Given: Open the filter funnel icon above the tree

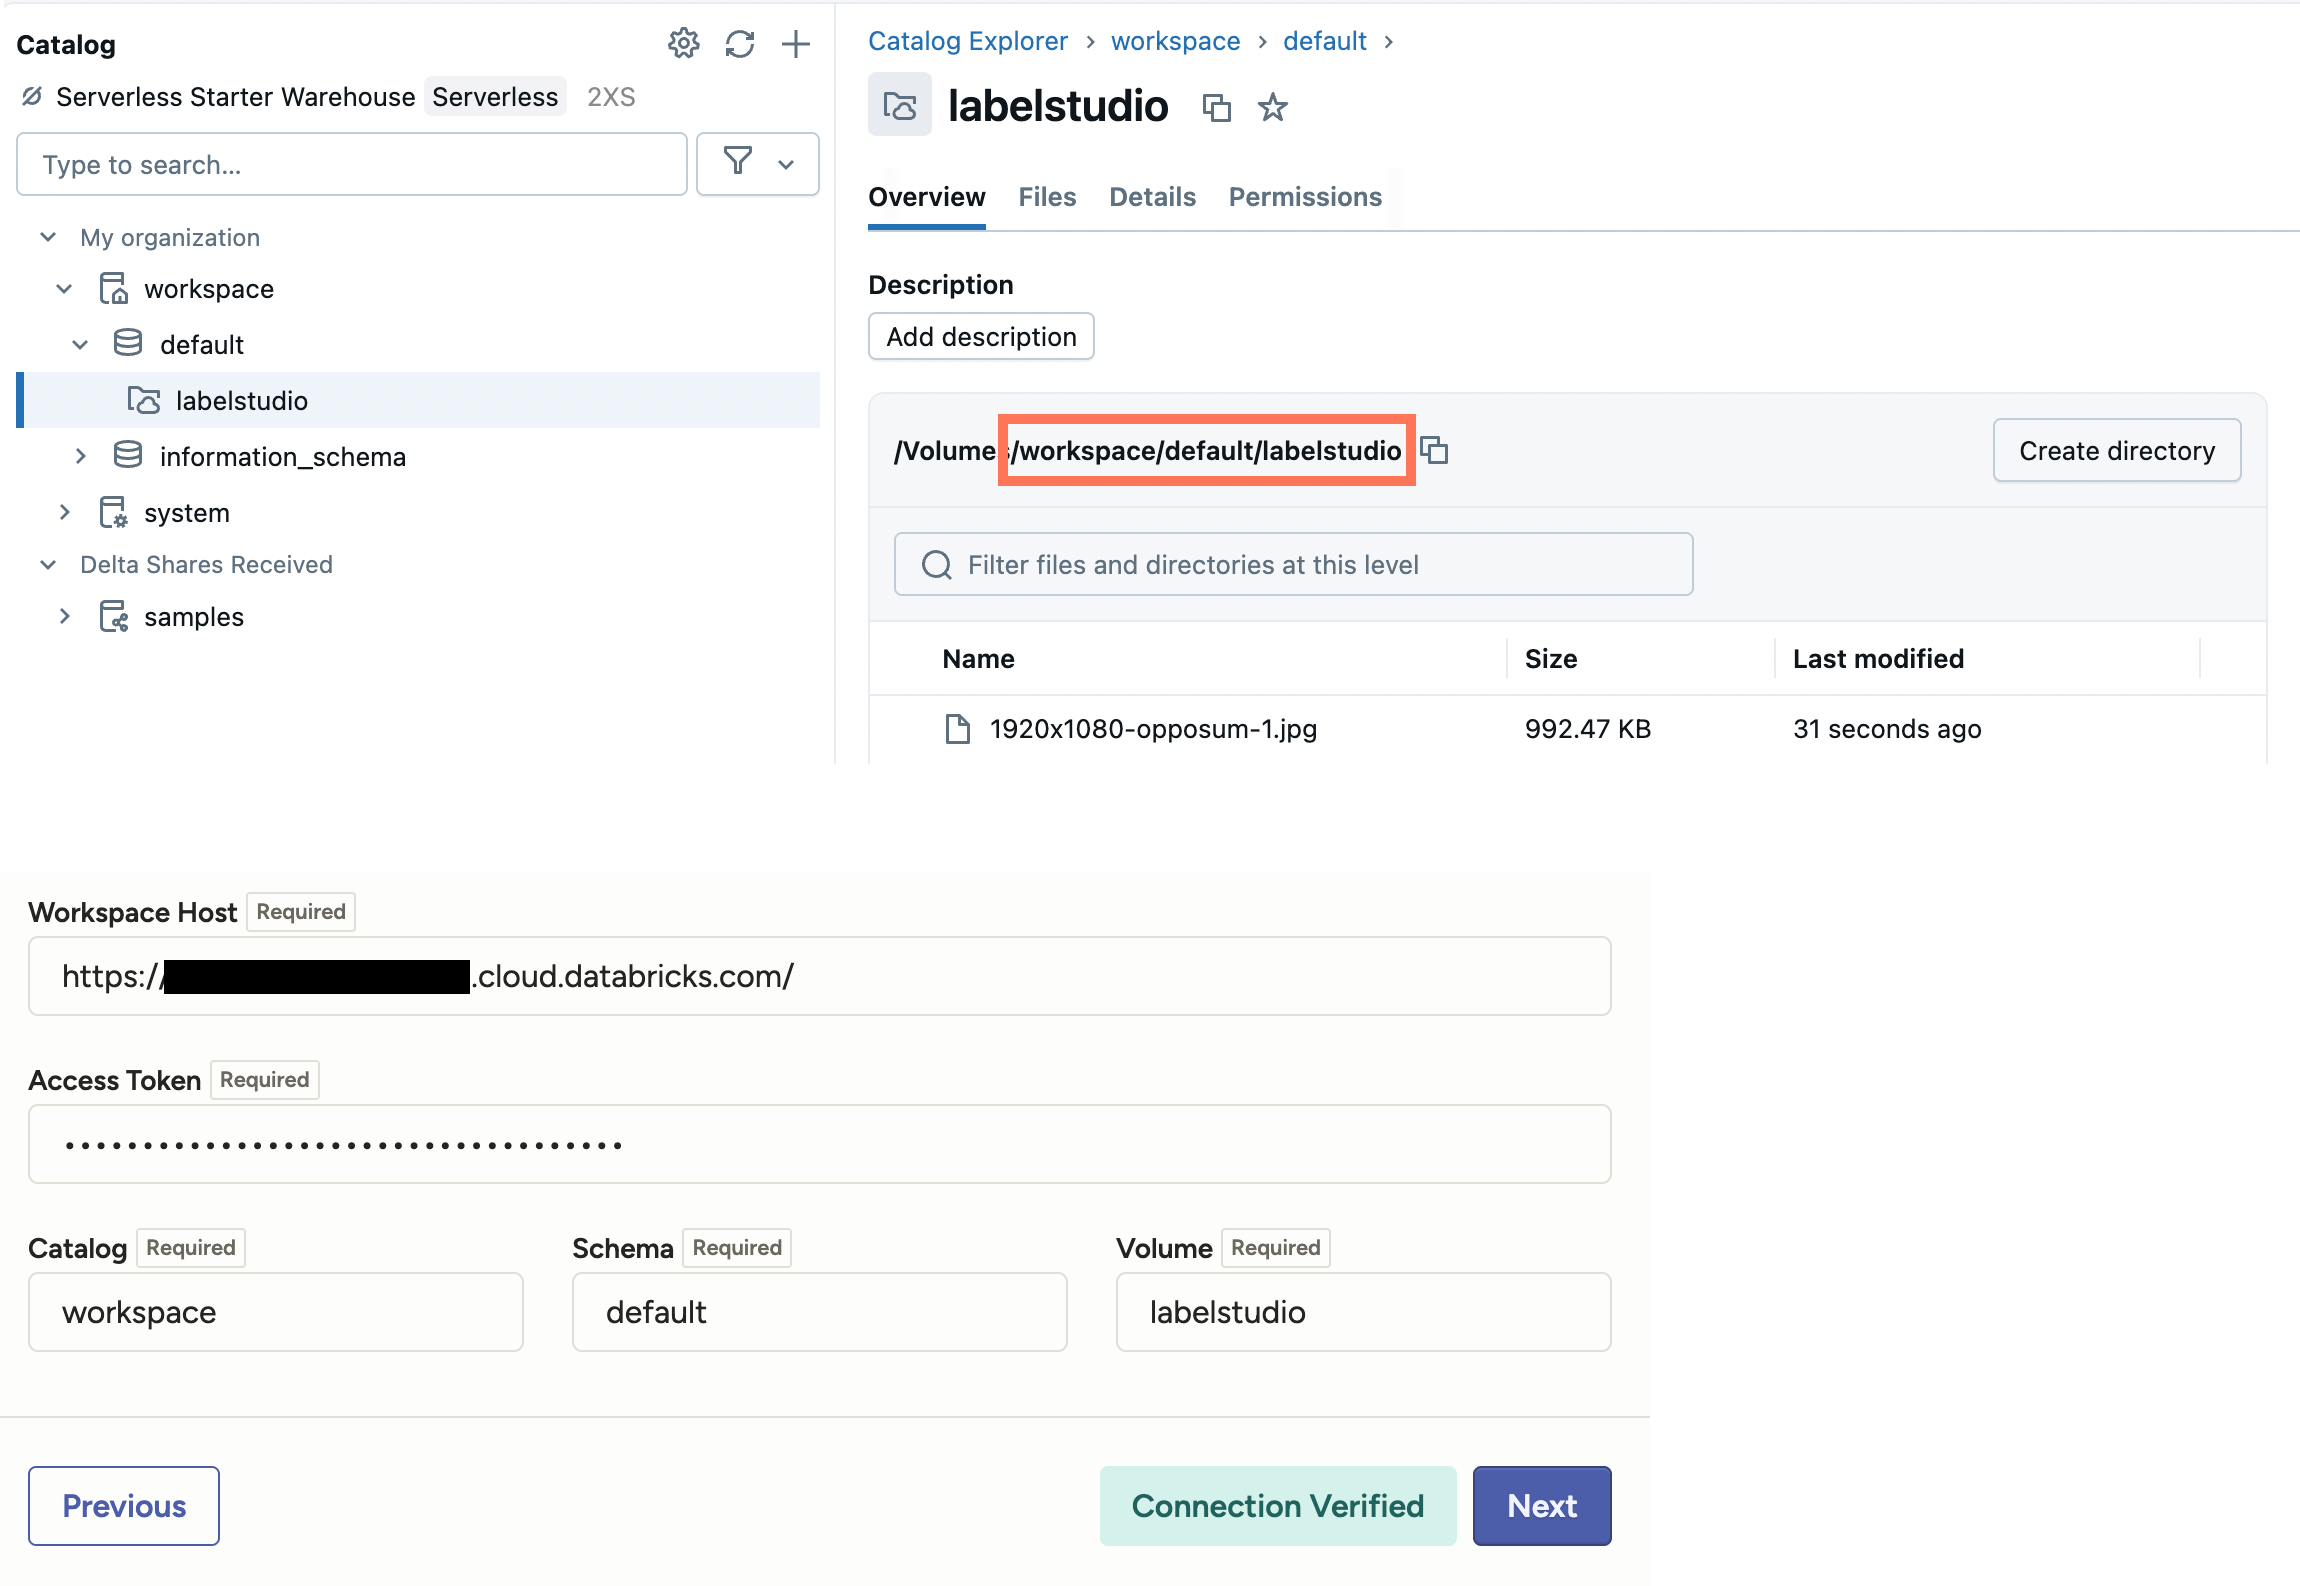Looking at the screenshot, I should click(737, 163).
